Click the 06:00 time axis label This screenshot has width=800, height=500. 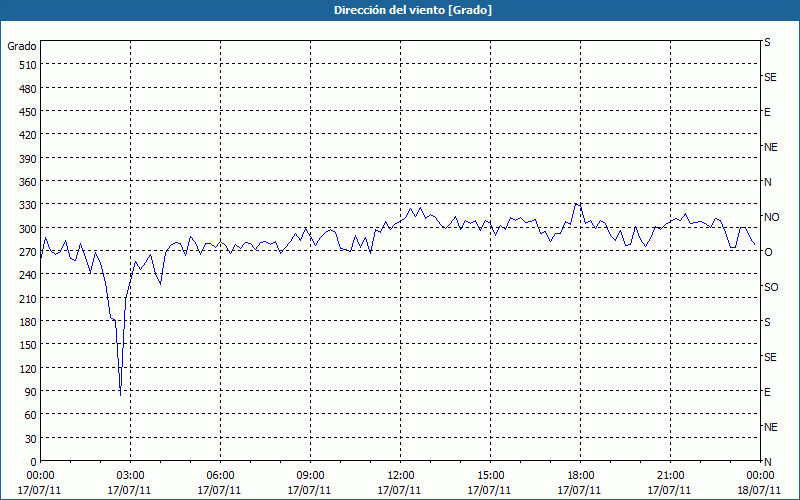[x=220, y=476]
